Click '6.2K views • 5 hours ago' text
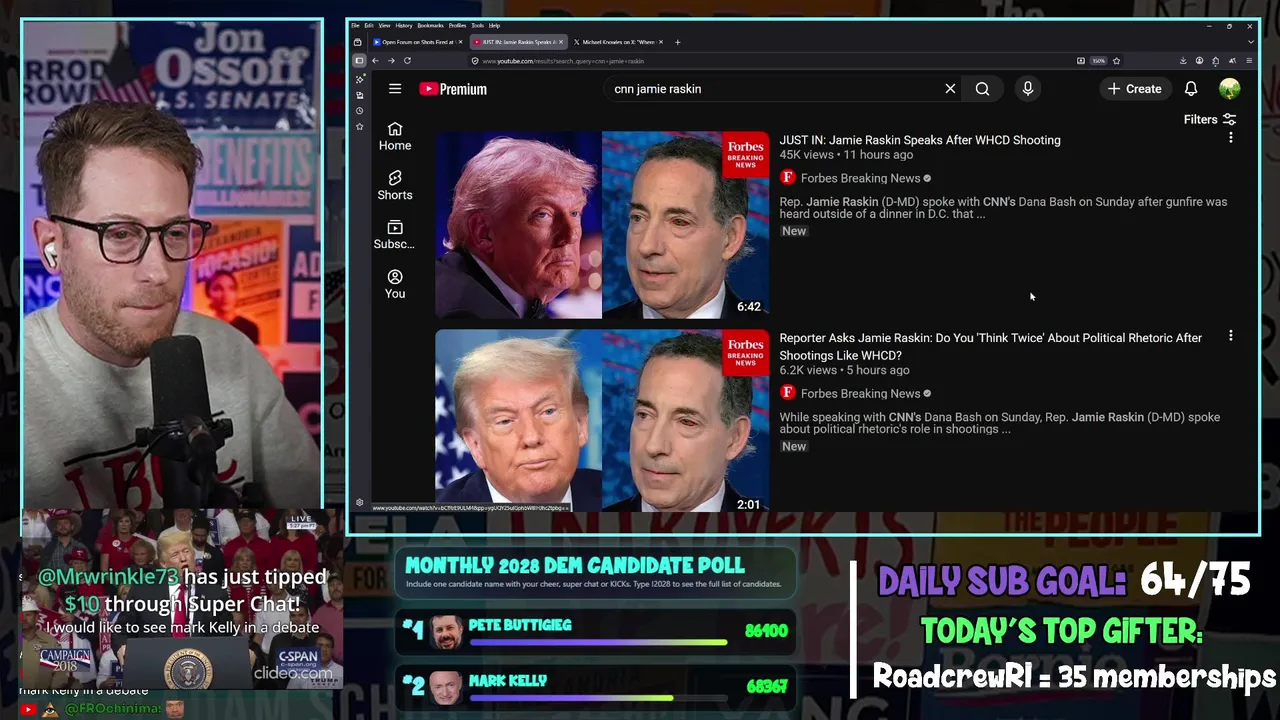Screen dimensions: 1280x720 [844, 370]
